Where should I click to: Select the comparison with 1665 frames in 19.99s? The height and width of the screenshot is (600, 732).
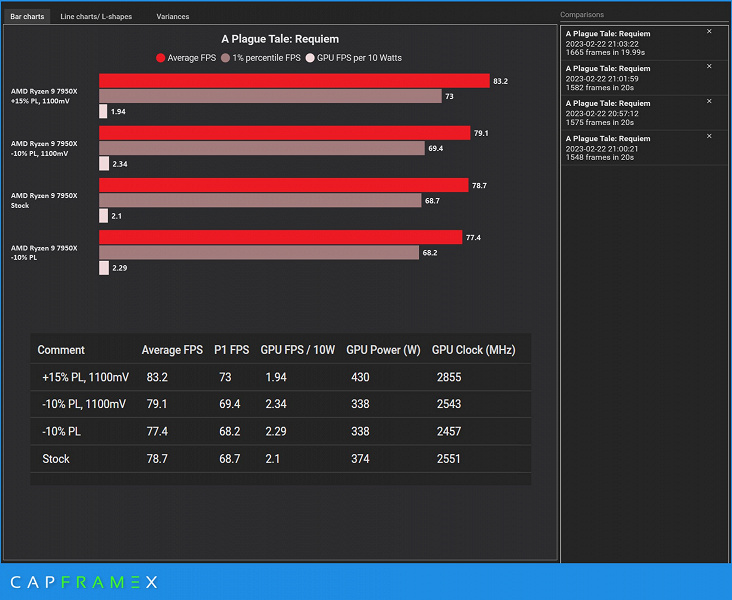pos(644,43)
